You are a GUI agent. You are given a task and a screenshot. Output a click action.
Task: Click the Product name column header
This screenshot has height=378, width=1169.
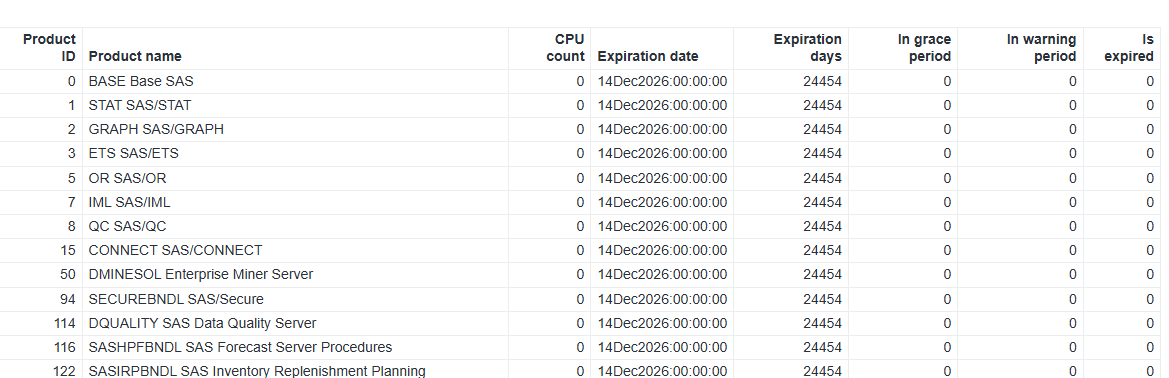coord(296,48)
